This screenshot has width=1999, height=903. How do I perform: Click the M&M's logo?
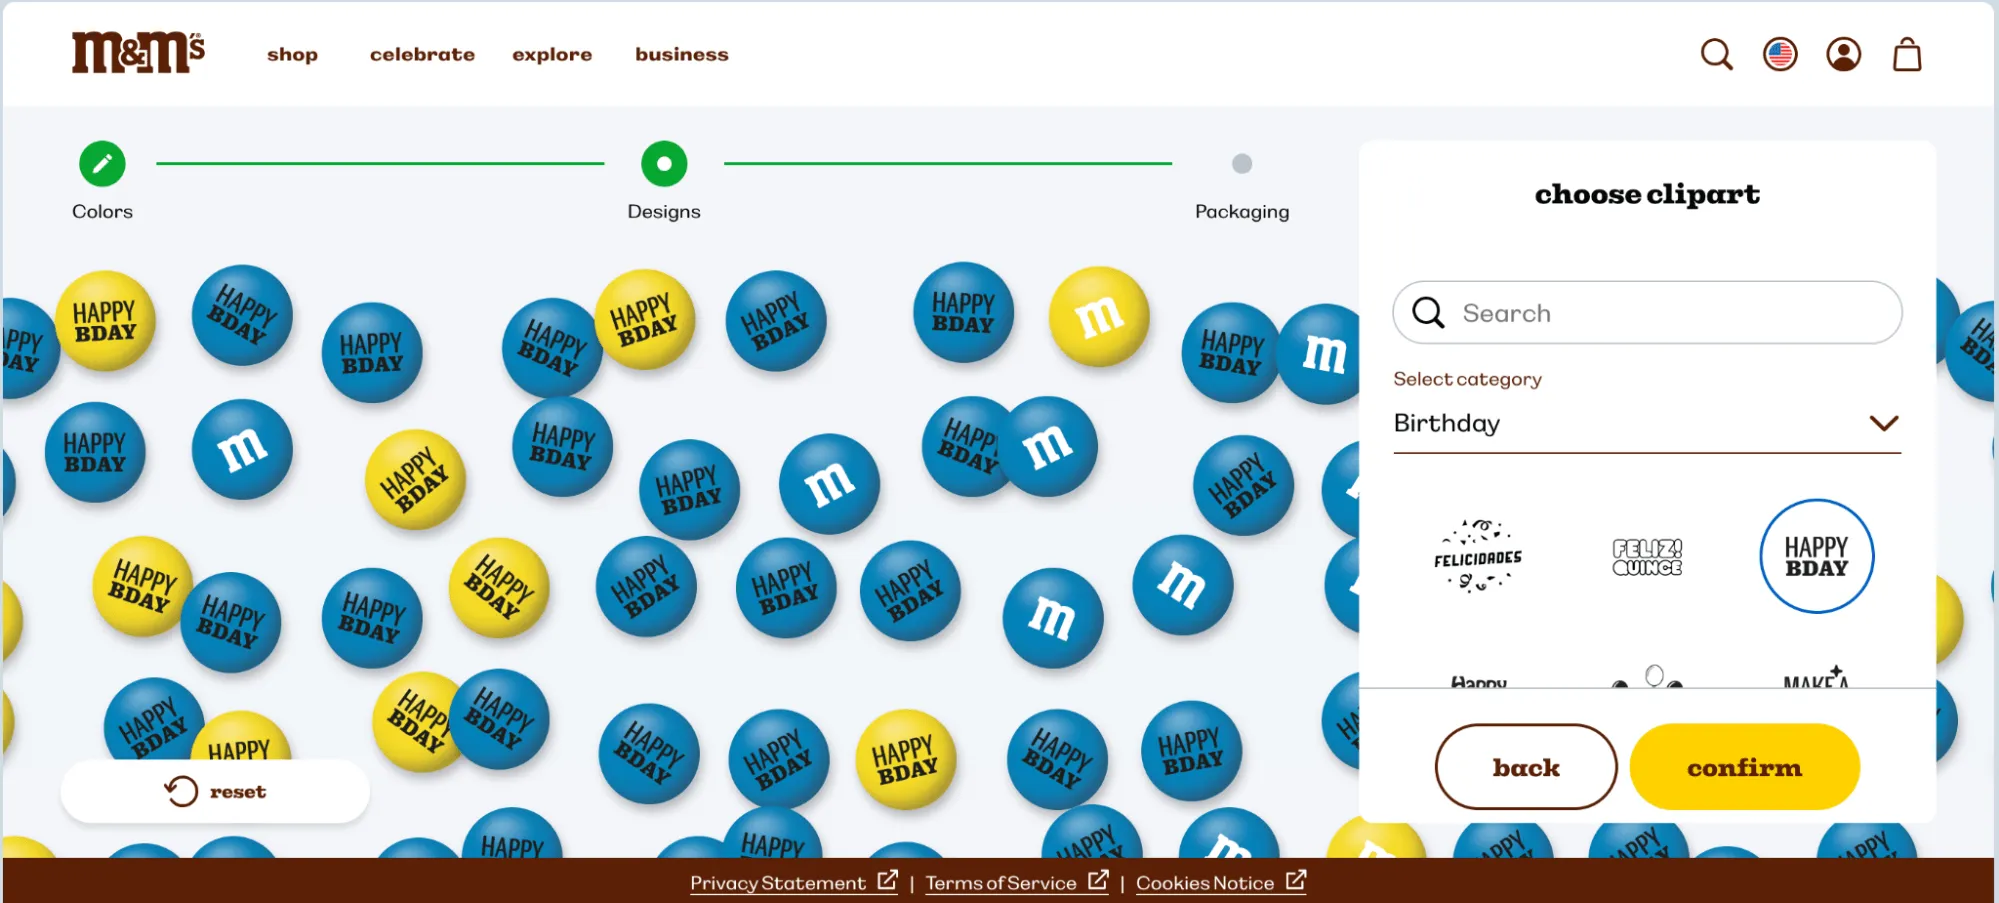pos(138,53)
